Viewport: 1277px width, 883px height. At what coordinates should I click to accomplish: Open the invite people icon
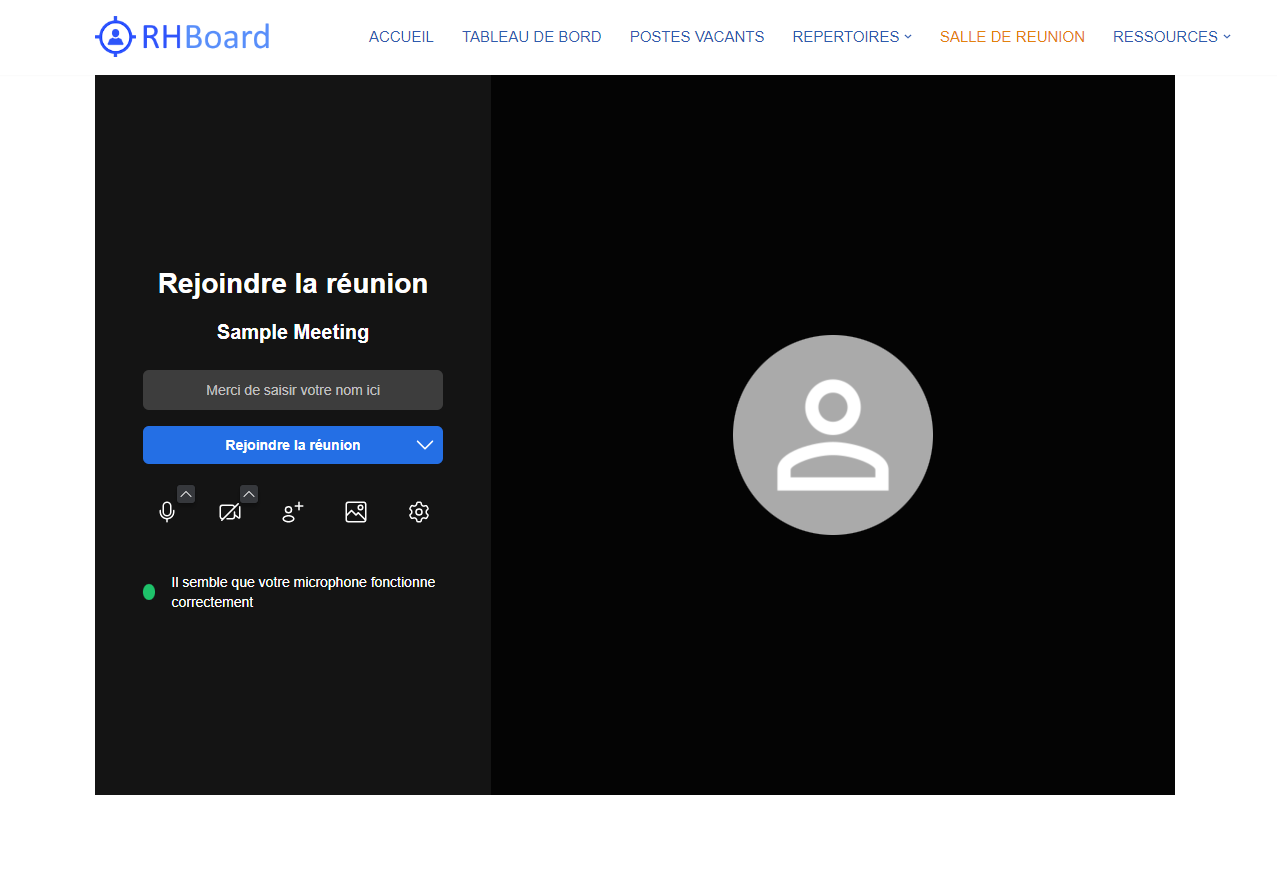point(293,512)
